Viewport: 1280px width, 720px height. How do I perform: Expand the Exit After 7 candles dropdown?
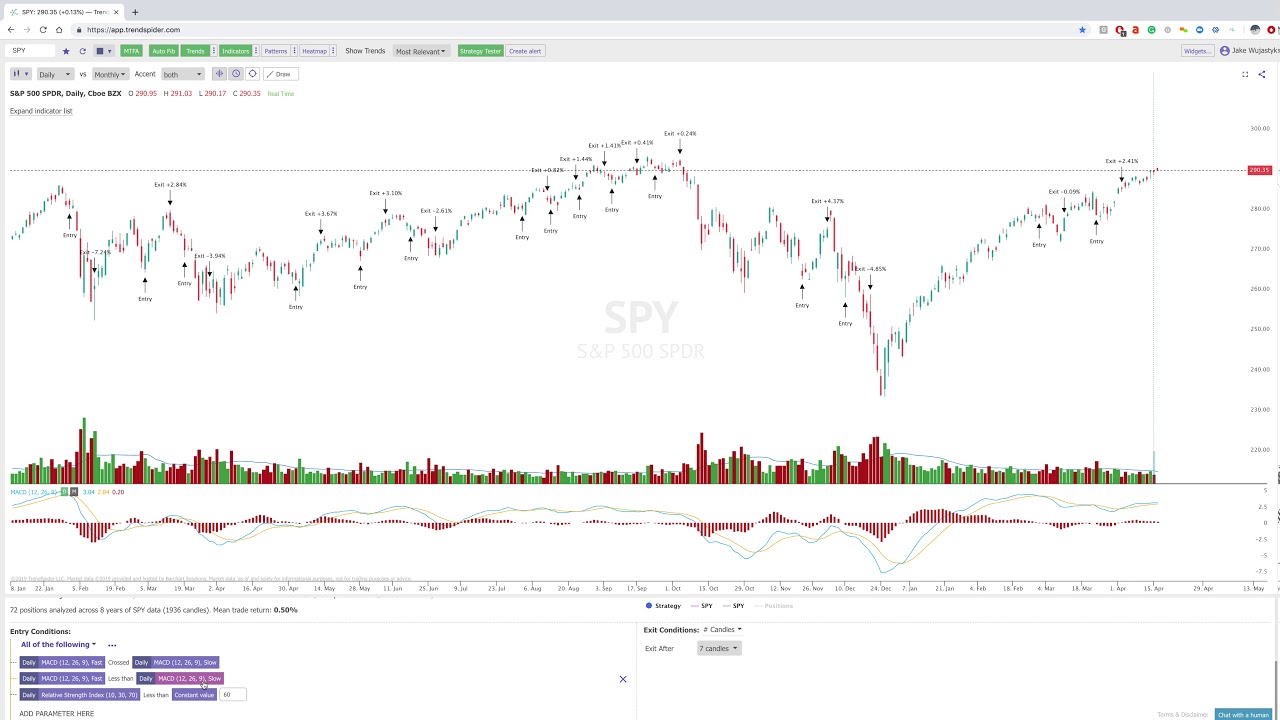tap(718, 649)
